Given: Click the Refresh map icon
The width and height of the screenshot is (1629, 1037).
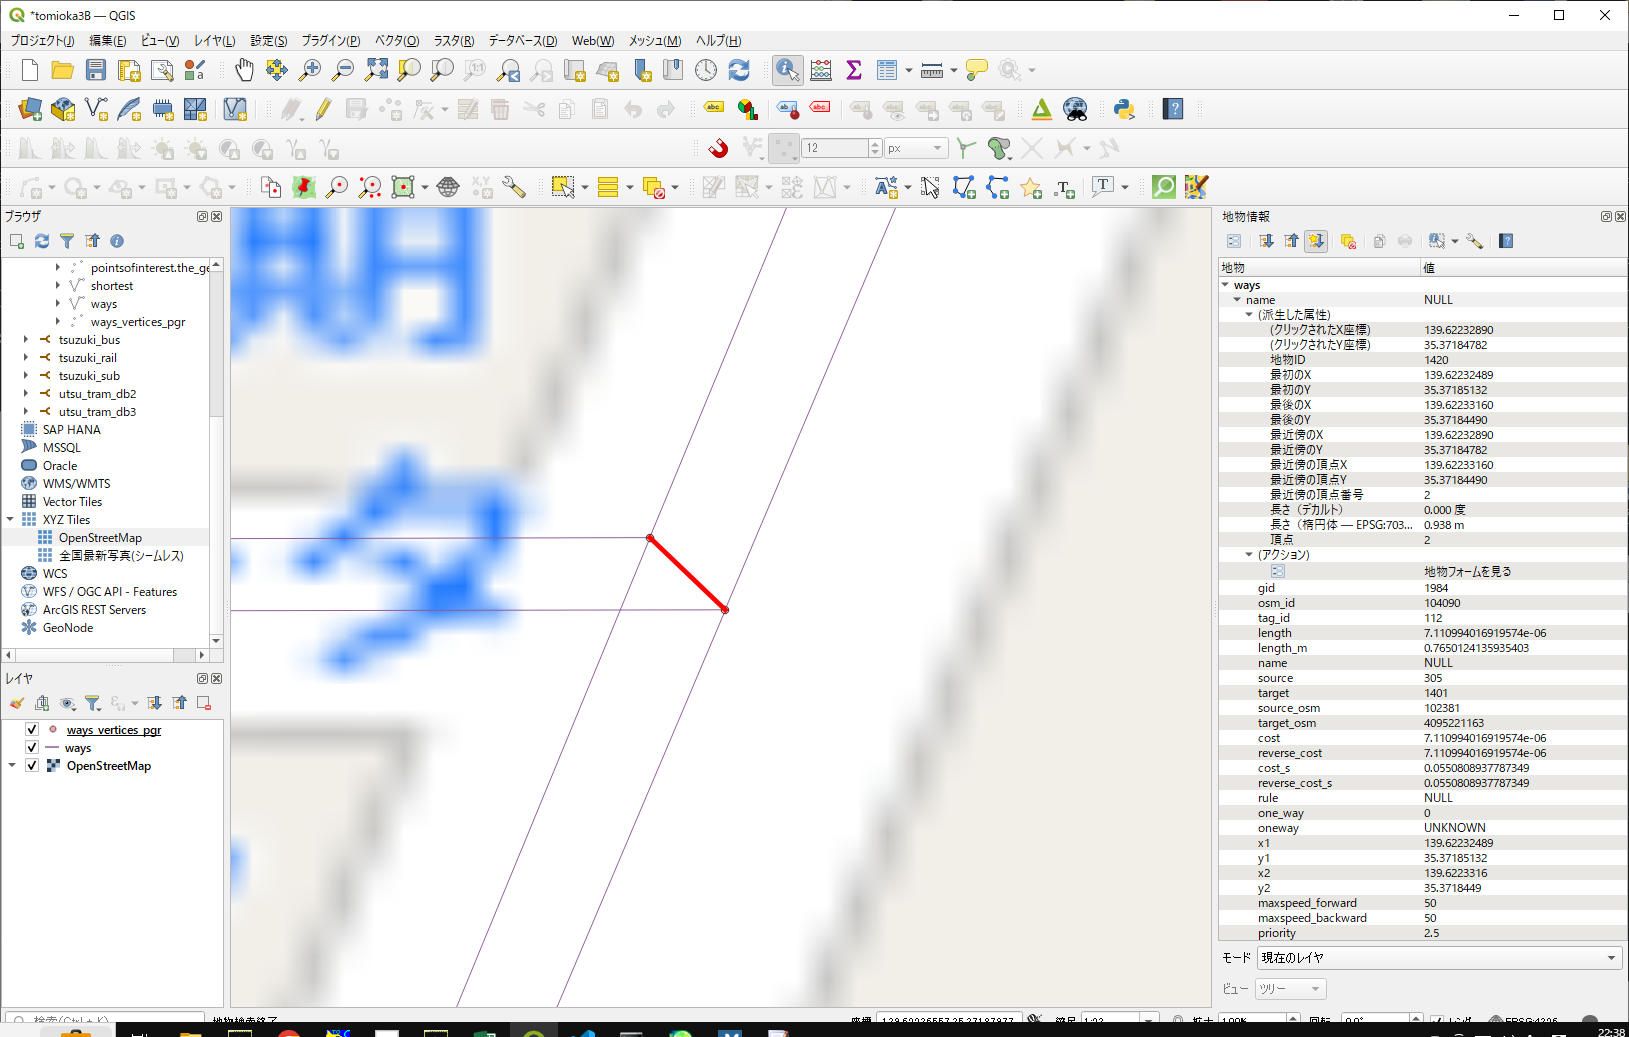Looking at the screenshot, I should click(x=739, y=70).
